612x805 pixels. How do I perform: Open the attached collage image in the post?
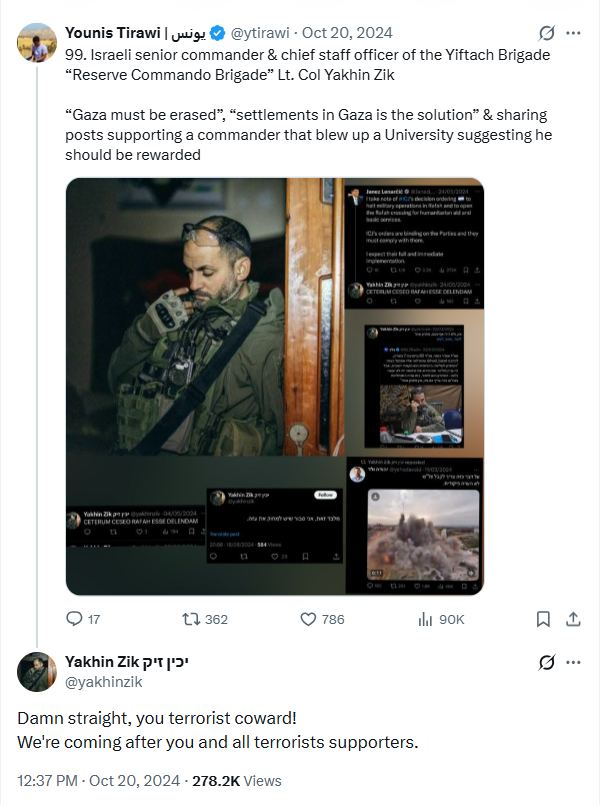[274, 387]
